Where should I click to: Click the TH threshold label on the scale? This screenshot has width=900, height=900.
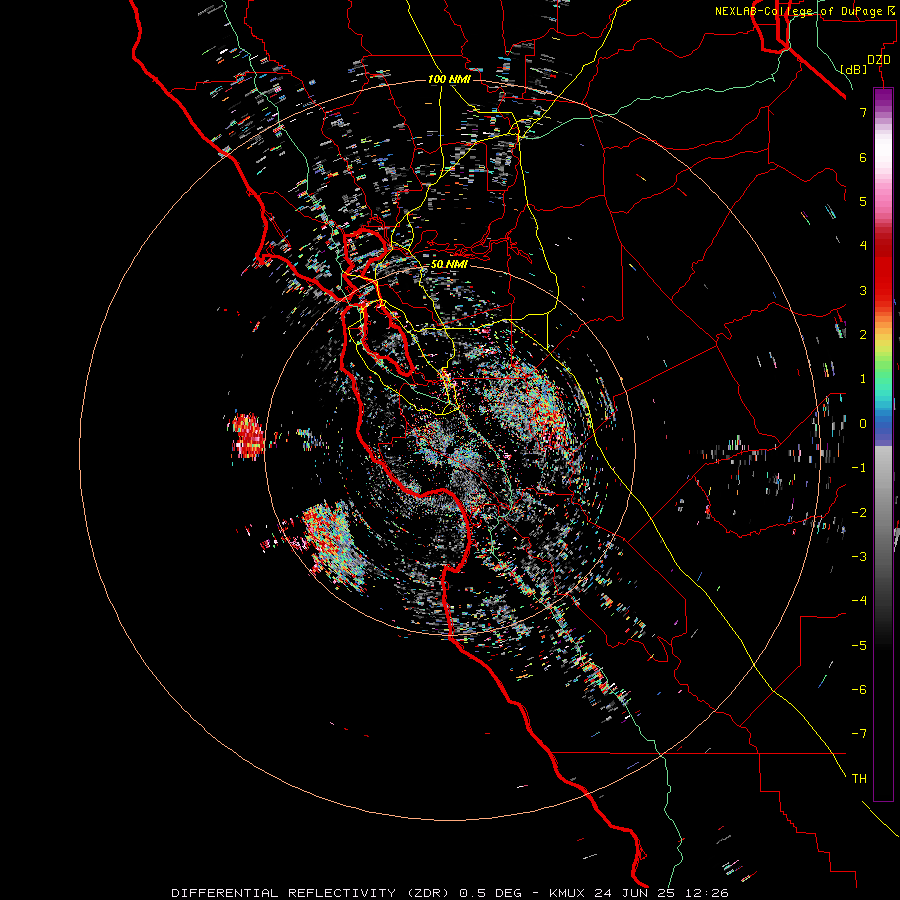859,779
